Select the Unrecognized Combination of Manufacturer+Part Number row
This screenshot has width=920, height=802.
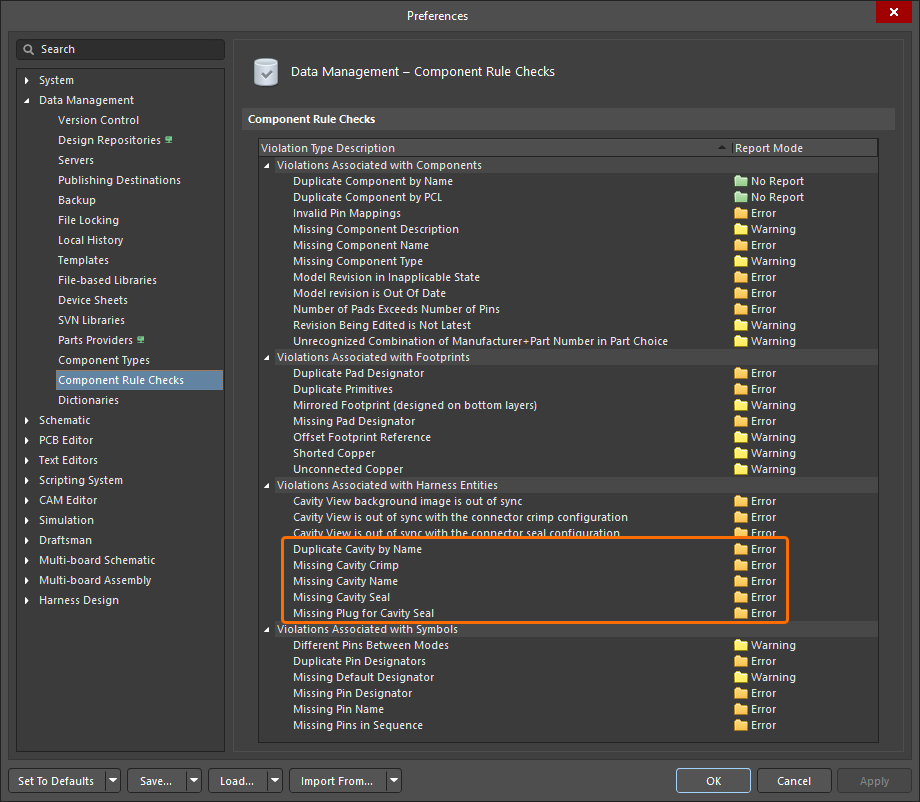click(x=568, y=341)
